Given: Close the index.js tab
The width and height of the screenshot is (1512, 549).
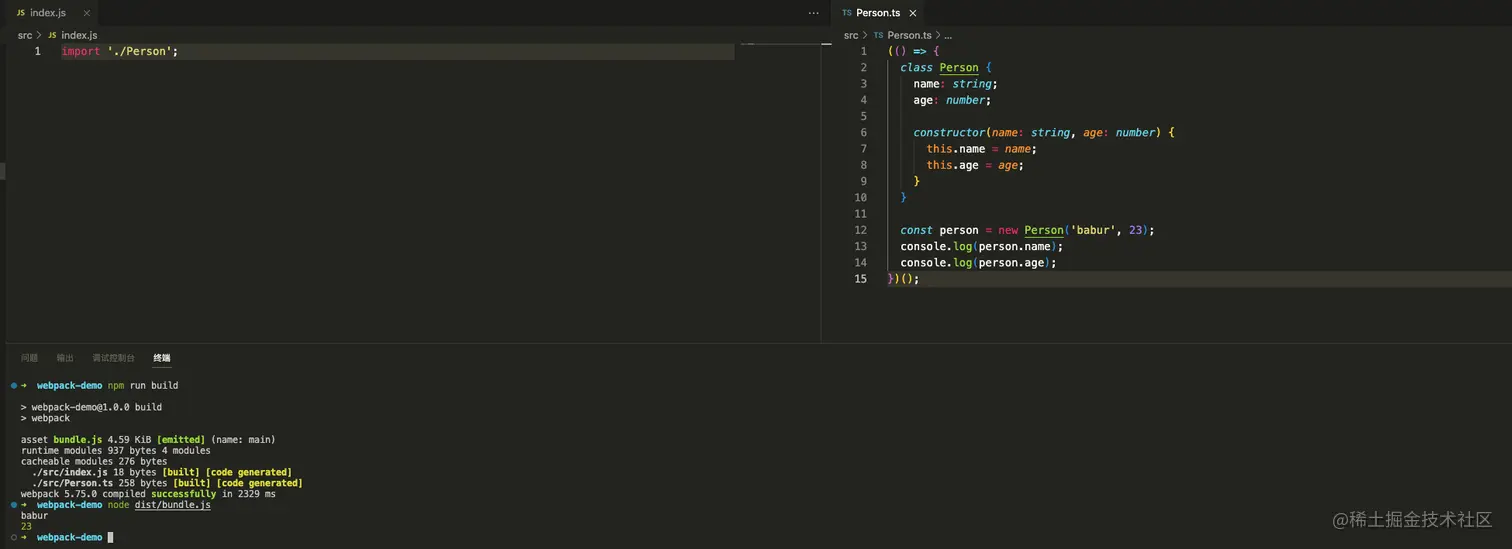Looking at the screenshot, I should [x=87, y=13].
